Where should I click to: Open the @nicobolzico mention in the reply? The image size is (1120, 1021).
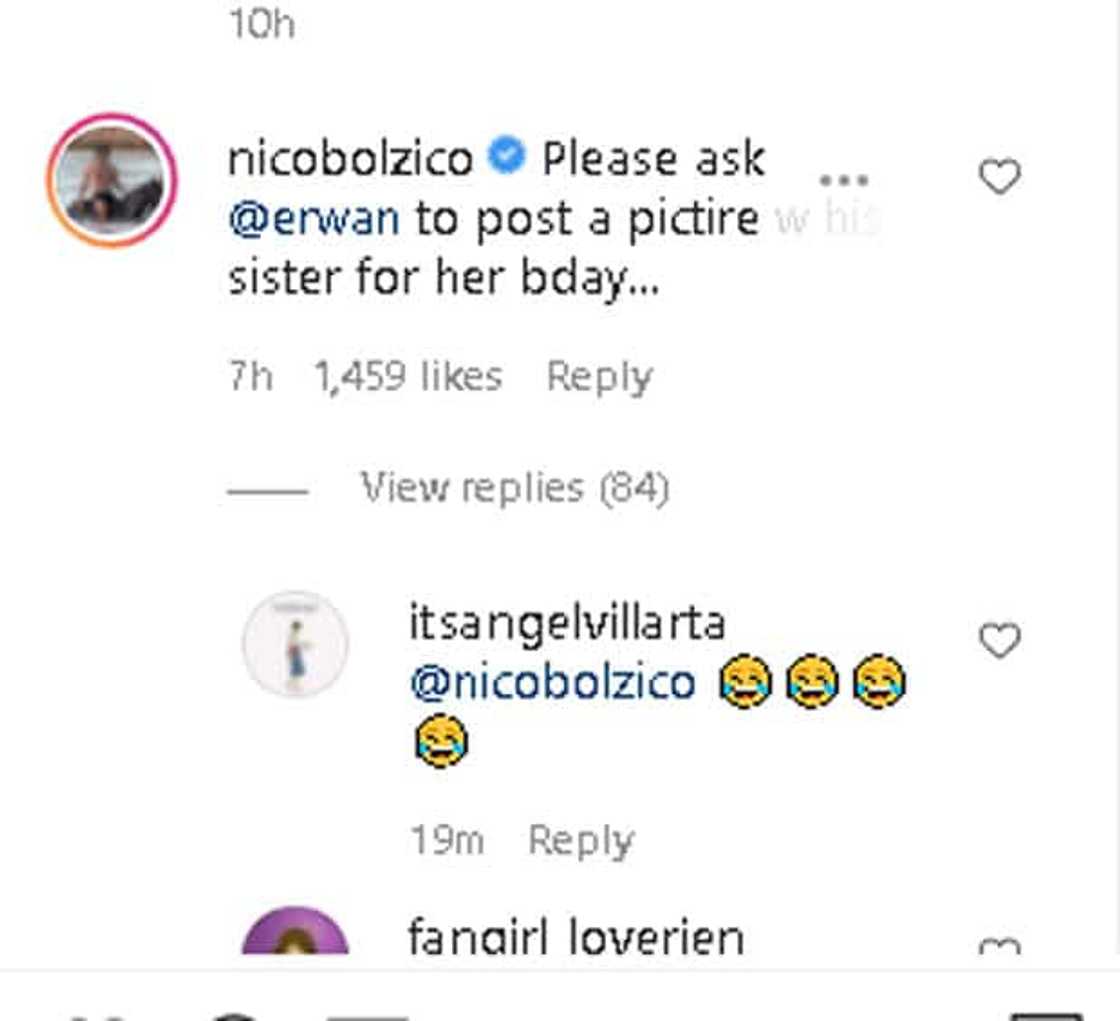pyautogui.click(x=553, y=683)
